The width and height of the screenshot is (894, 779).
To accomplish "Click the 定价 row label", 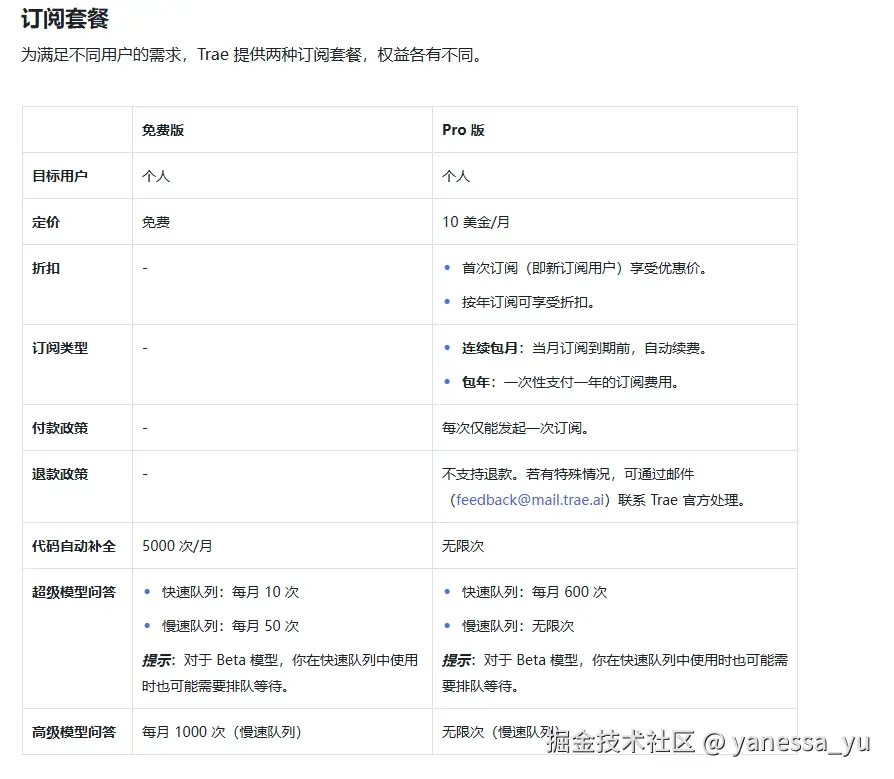I will [x=46, y=222].
